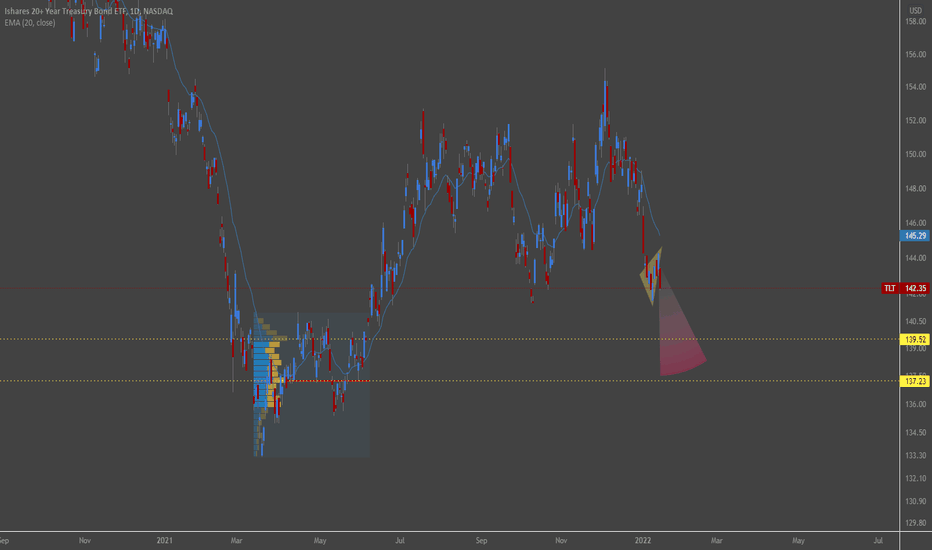The image size is (932, 550).
Task: Click the Mar 2022 date label
Action: tap(716, 540)
